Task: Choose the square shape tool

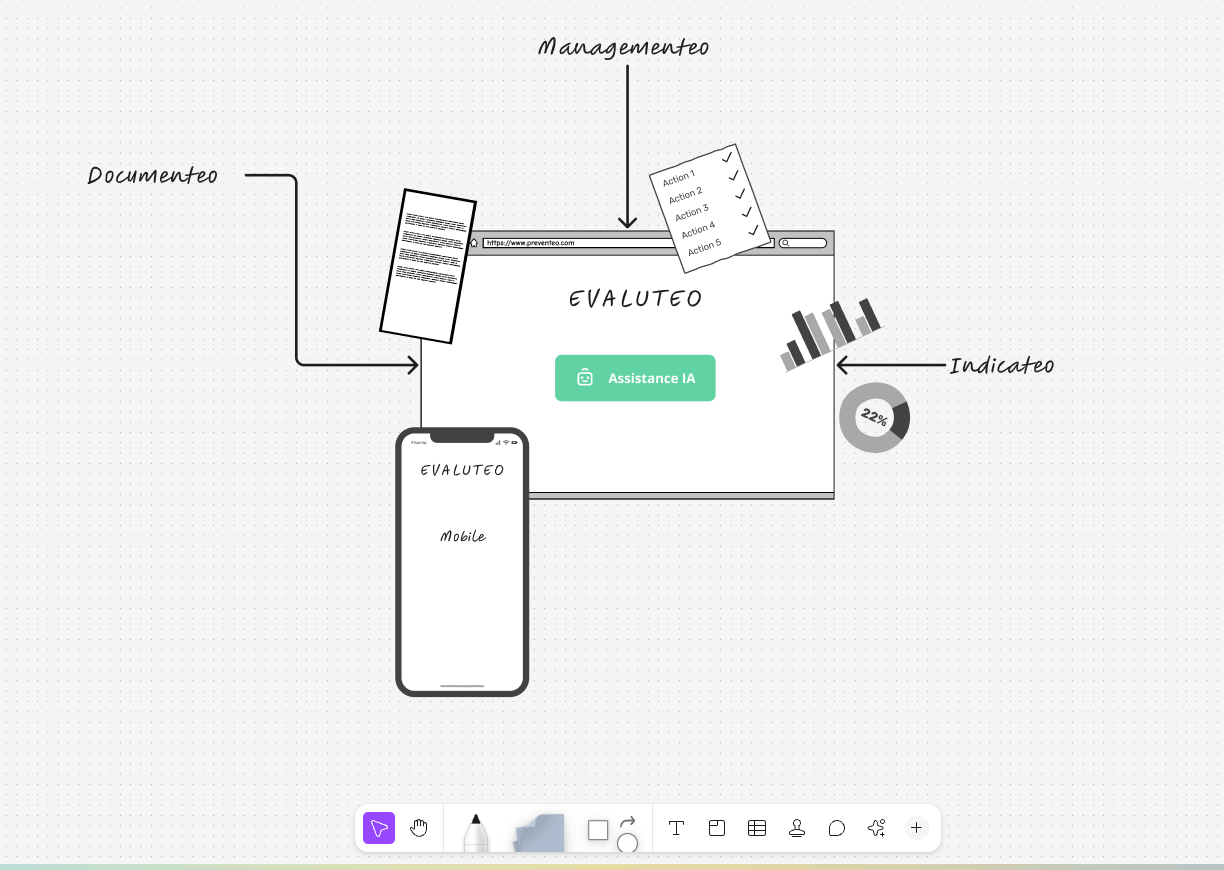Action: (x=598, y=830)
